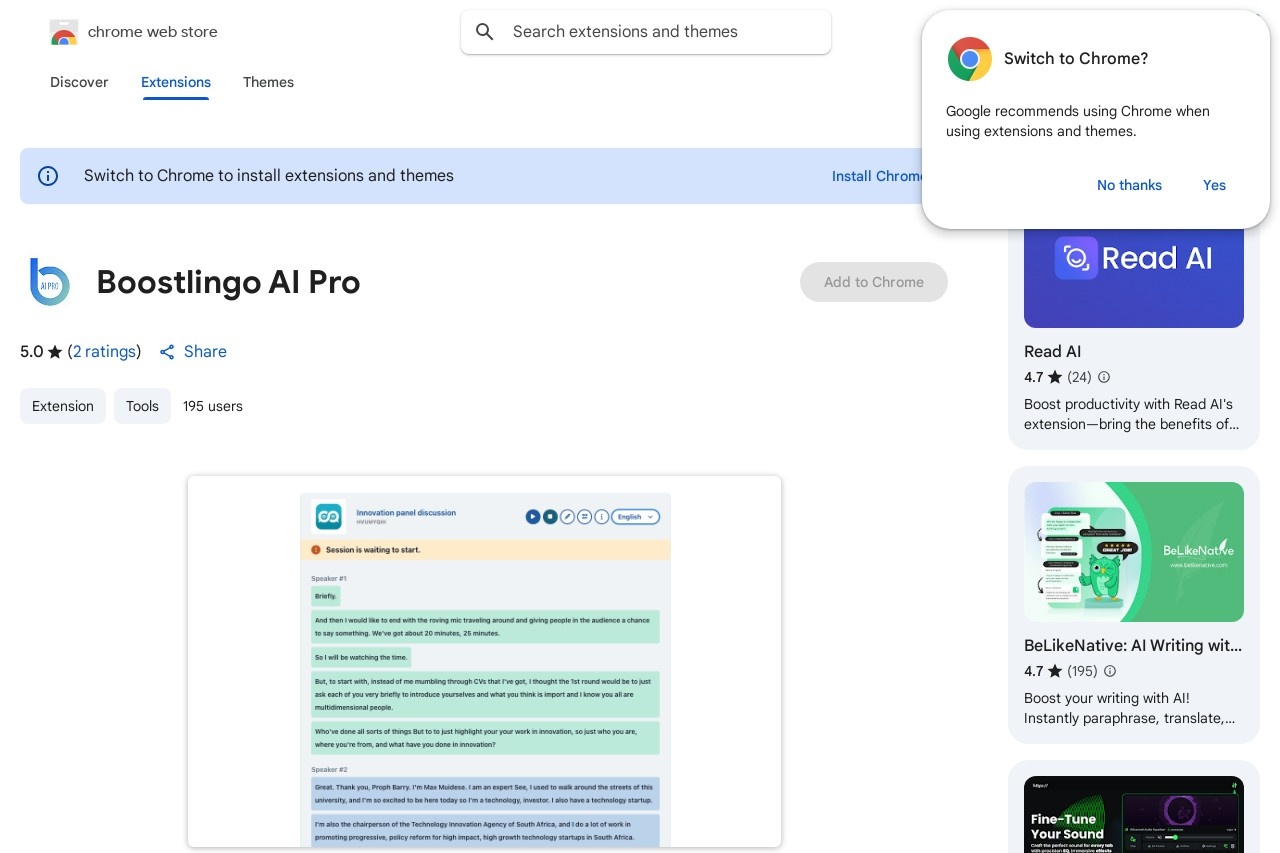The height and width of the screenshot is (853, 1280).
Task: Click the Add to Chrome button
Action: [874, 282]
